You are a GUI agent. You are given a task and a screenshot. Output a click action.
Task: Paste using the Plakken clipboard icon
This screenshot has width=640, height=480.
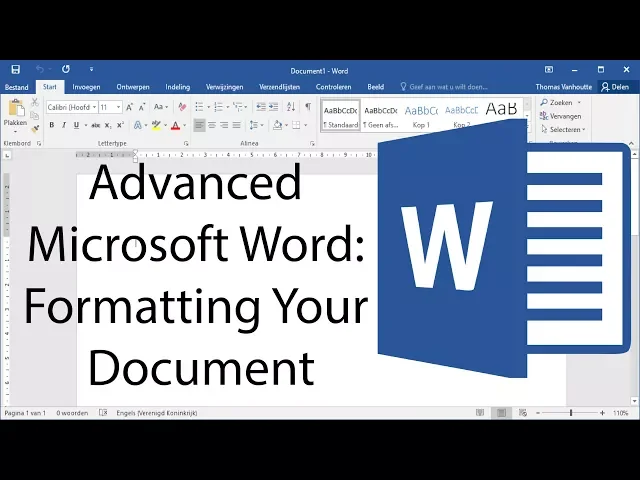16,108
